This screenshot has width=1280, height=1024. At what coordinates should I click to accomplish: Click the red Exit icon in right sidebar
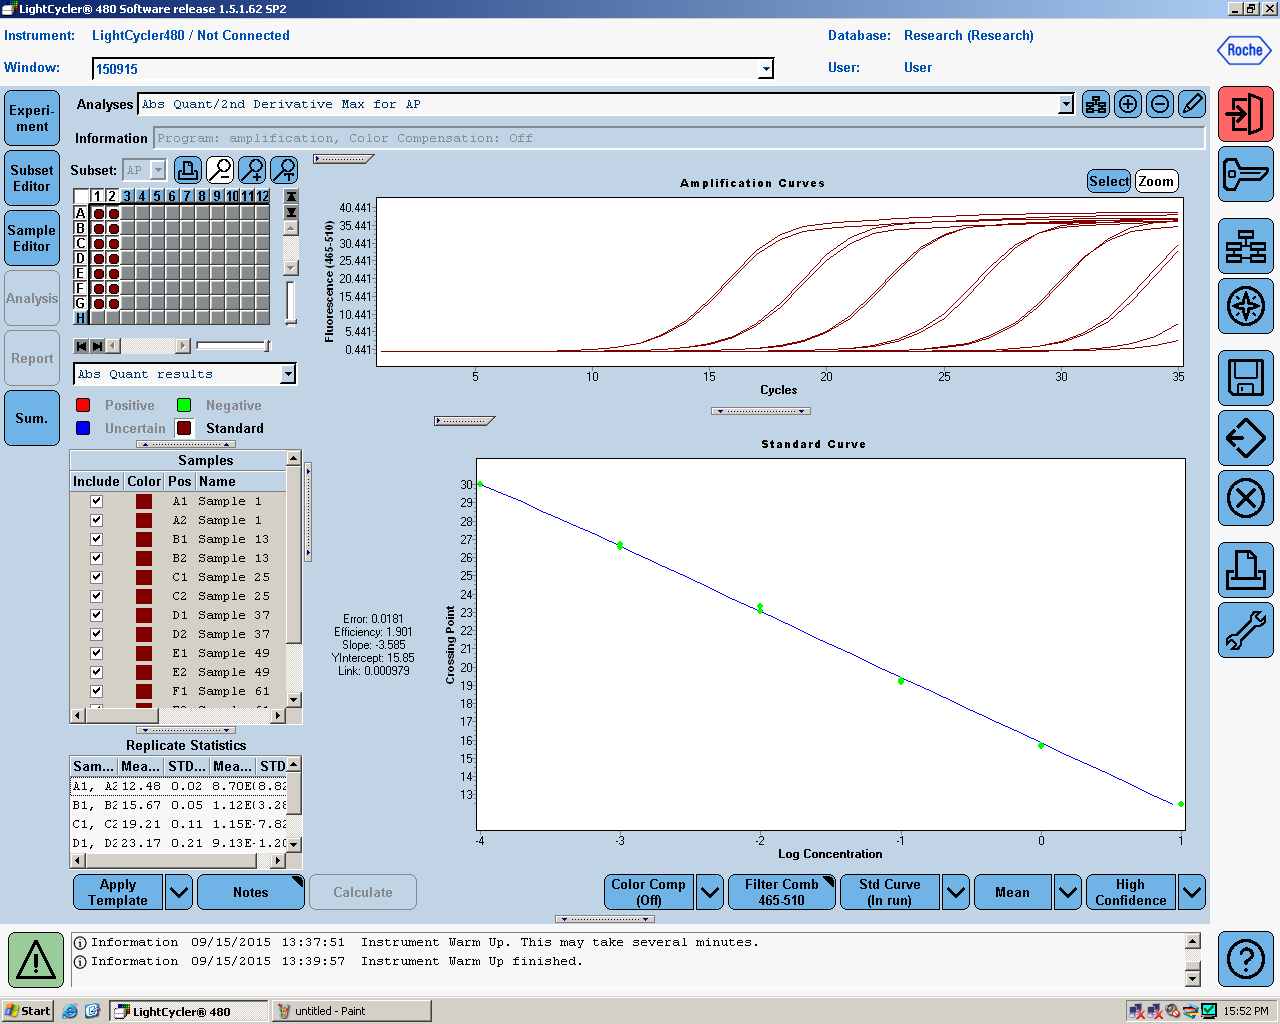[1245, 114]
